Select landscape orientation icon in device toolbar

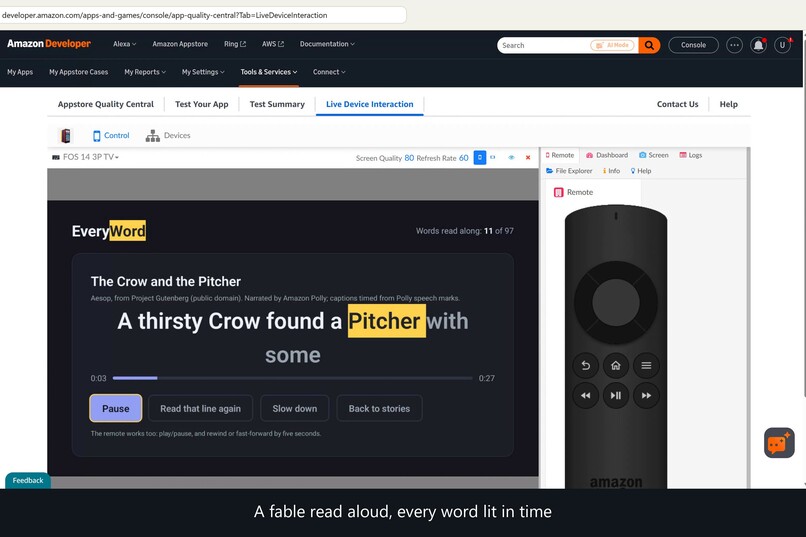493,157
